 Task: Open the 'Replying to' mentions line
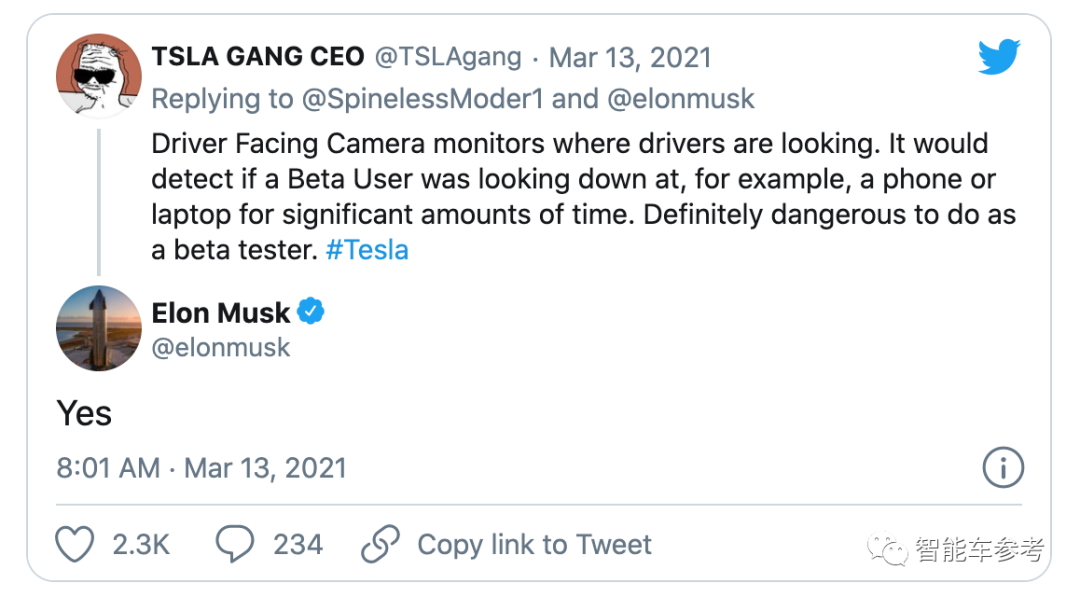click(453, 99)
